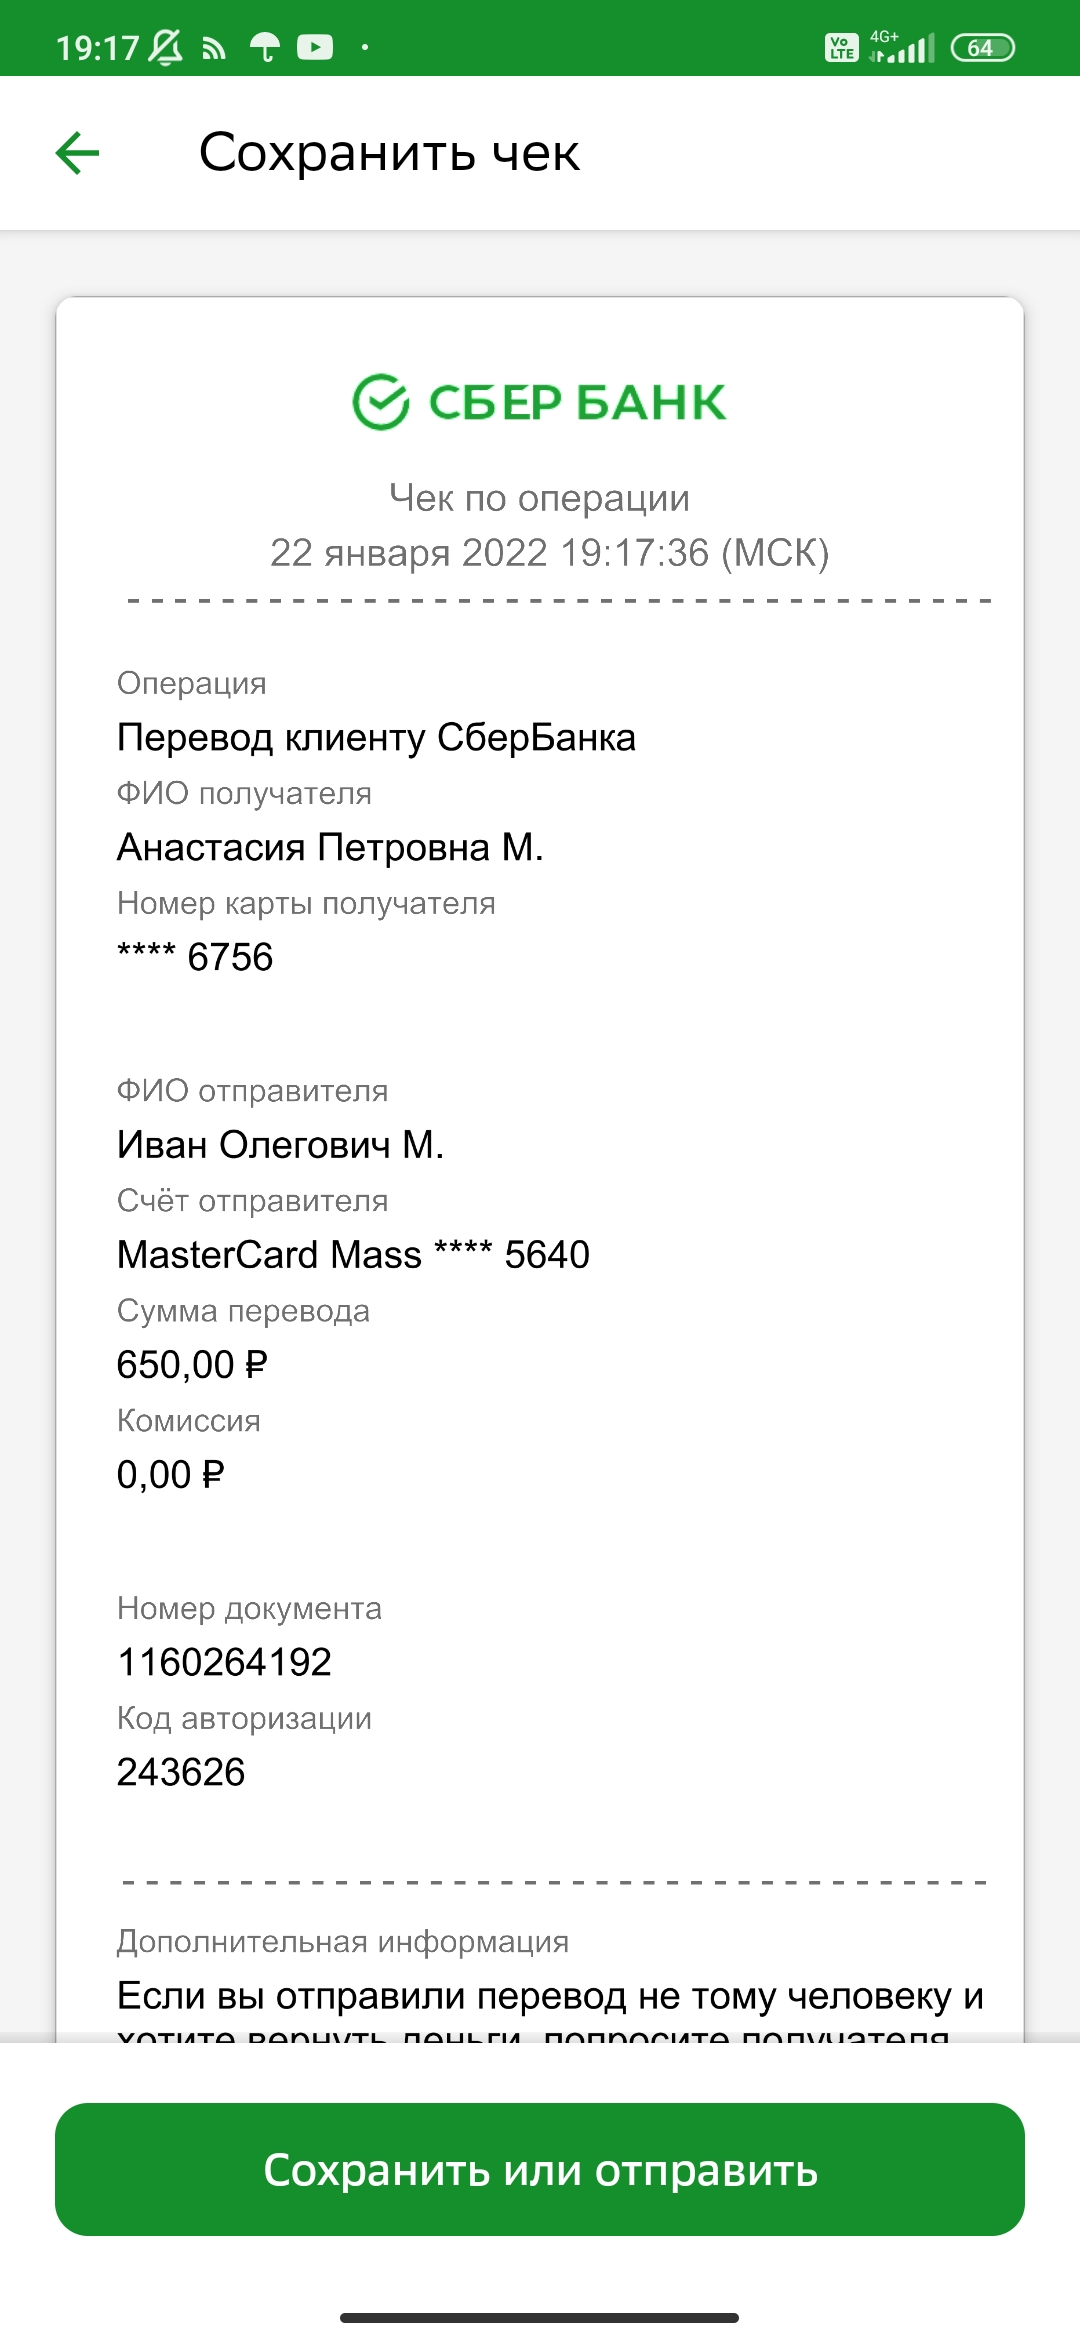Viewport: 1080px width, 2340px height.
Task: Tap sender name Иван Олегович М.
Action: tap(280, 1144)
